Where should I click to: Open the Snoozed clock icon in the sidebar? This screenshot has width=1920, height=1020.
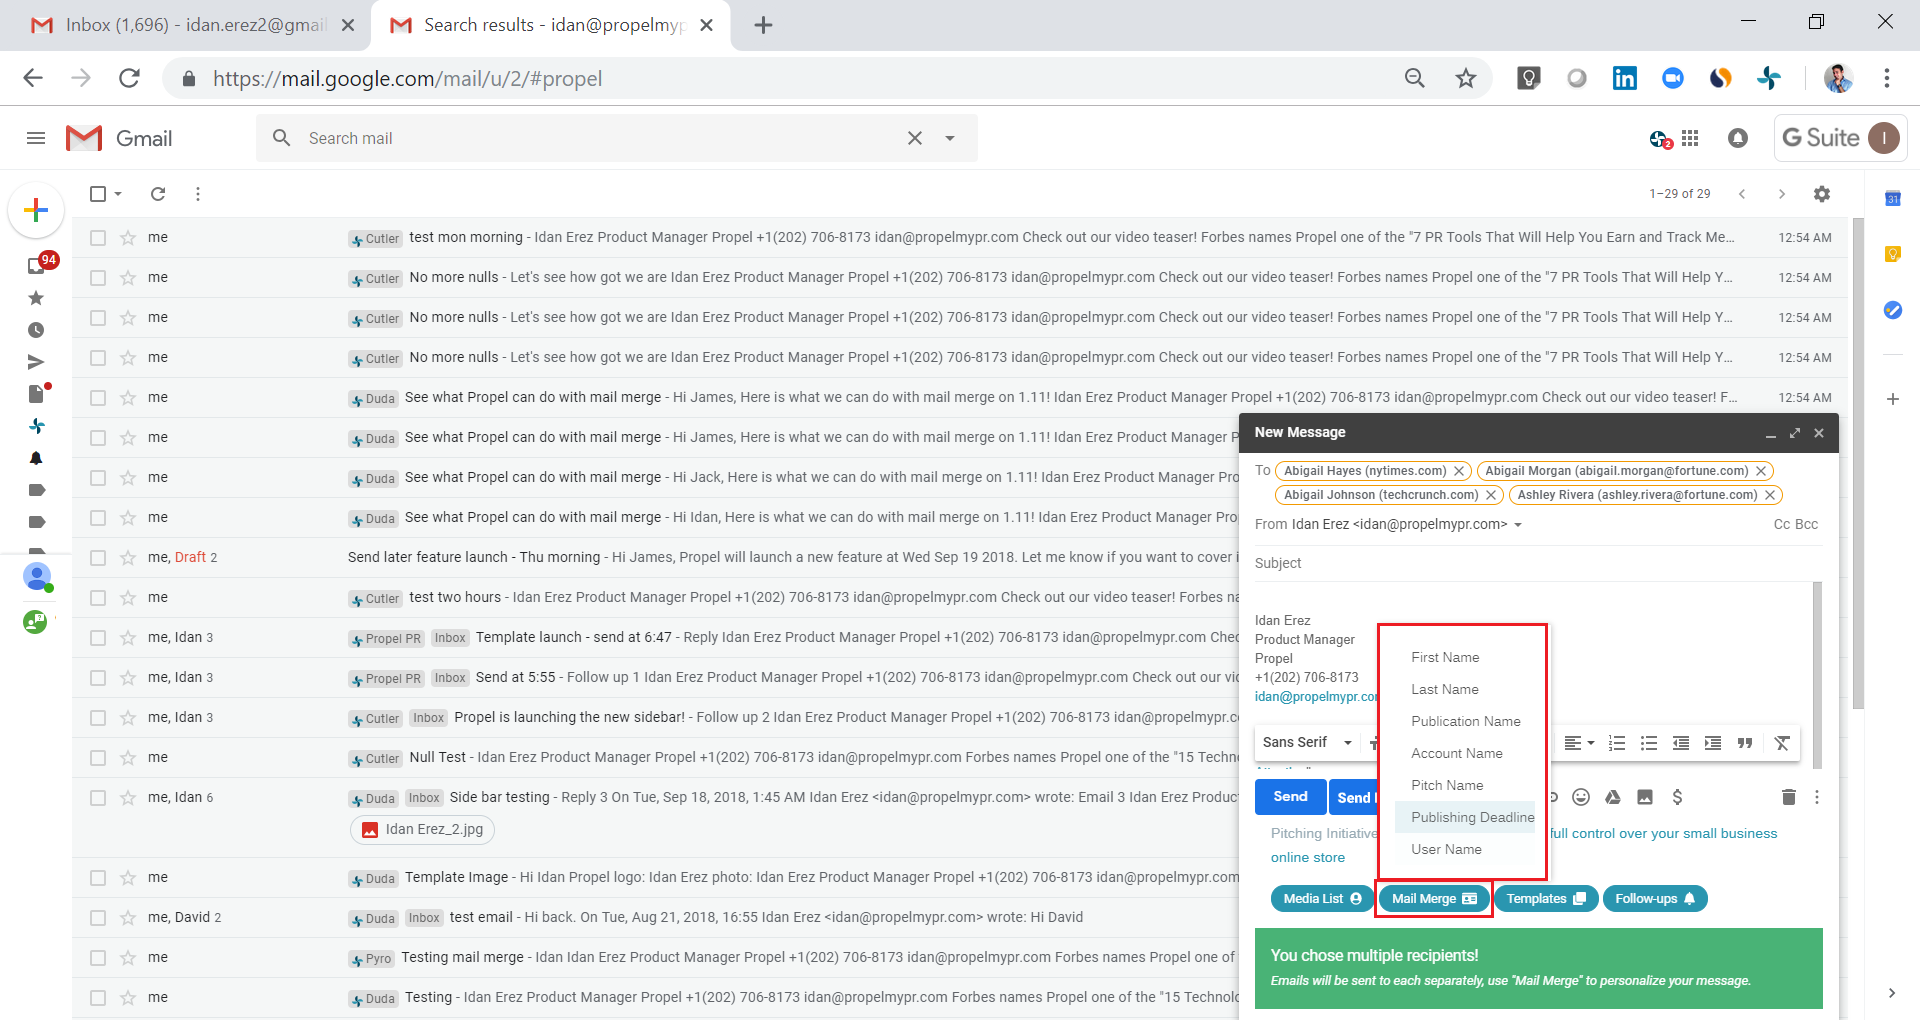36,330
